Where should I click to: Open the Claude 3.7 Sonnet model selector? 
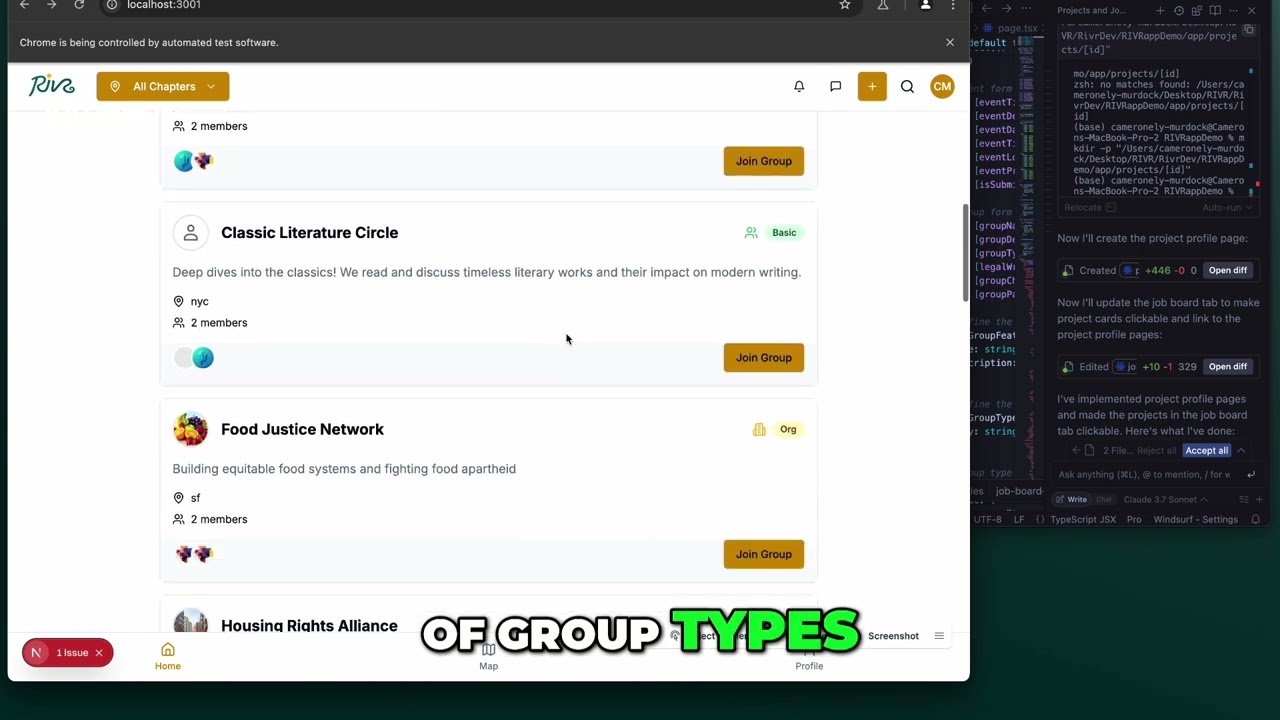pyautogui.click(x=1166, y=499)
